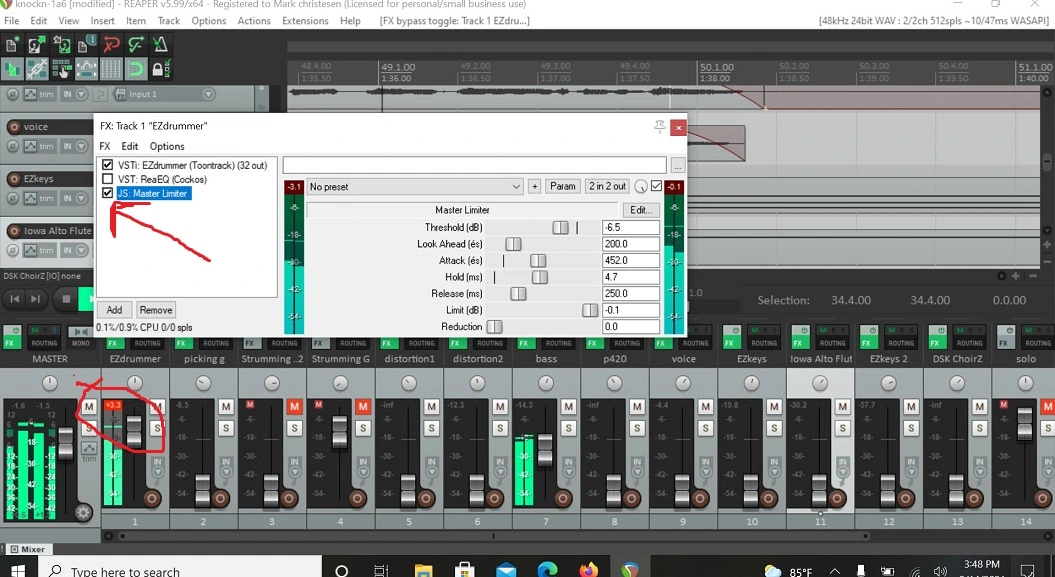Toggle Grid Lines toolbar icon
This screenshot has width=1055, height=577.
point(111,69)
